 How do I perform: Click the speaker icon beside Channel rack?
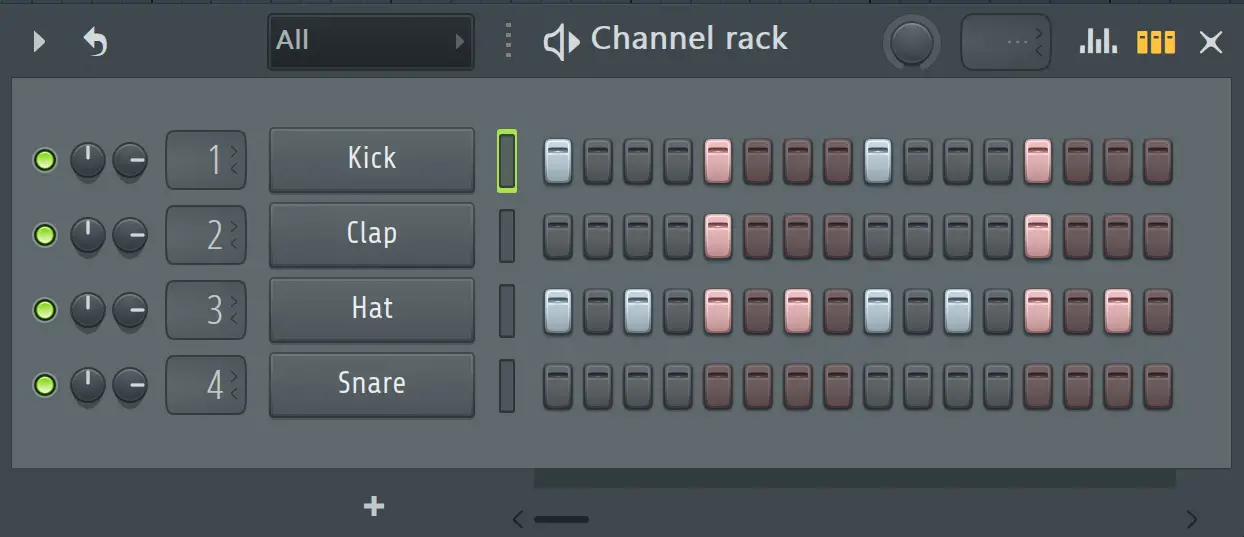click(561, 42)
